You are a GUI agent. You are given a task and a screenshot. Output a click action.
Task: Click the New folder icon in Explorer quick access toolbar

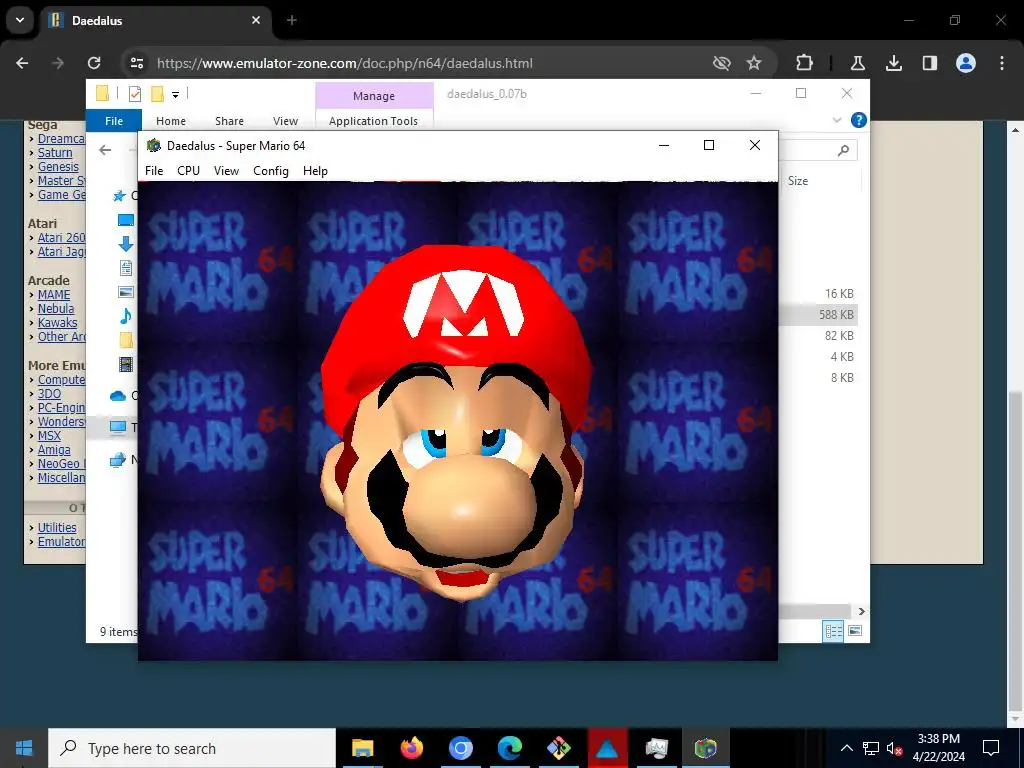point(157,94)
